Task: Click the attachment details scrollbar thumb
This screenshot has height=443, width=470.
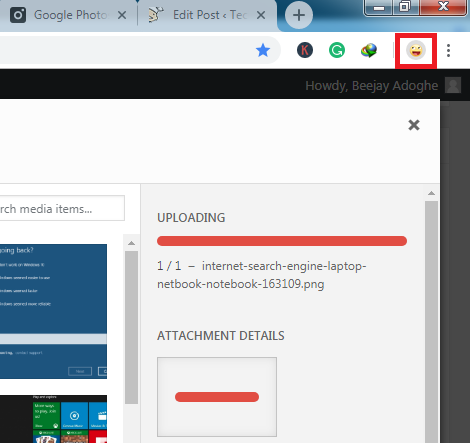Action: coord(431,322)
